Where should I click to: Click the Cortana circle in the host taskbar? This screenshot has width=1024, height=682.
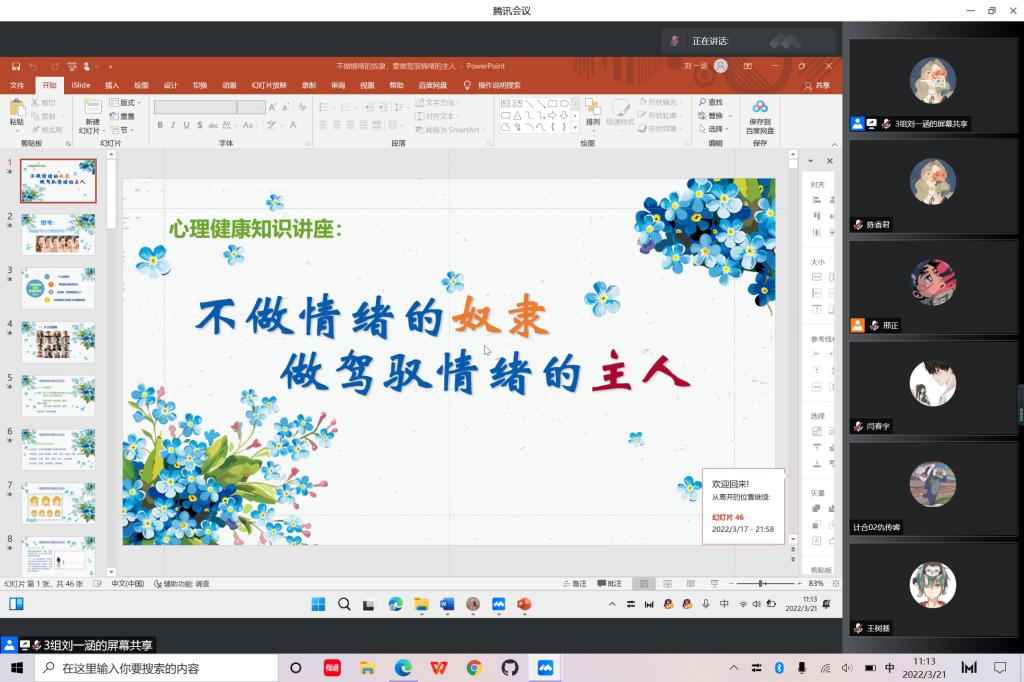pos(295,668)
